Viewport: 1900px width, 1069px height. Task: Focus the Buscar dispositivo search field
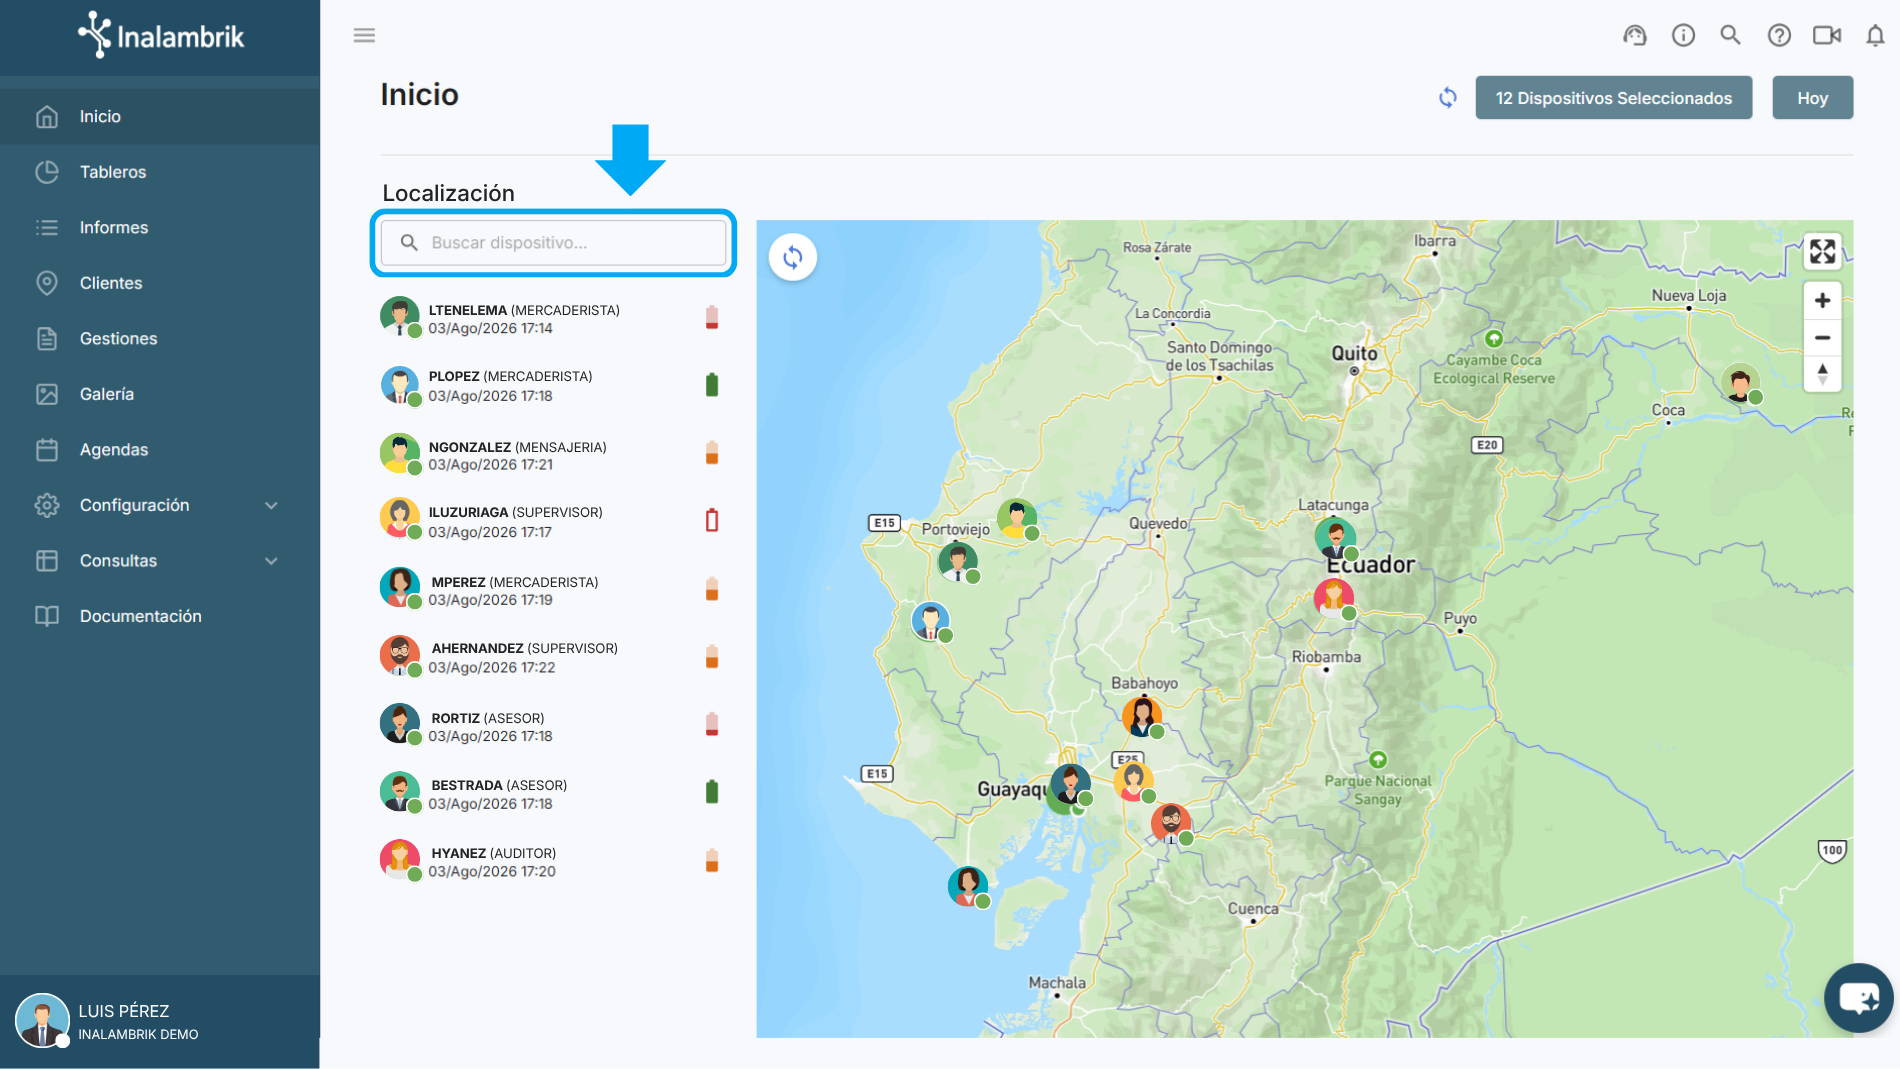pos(553,243)
